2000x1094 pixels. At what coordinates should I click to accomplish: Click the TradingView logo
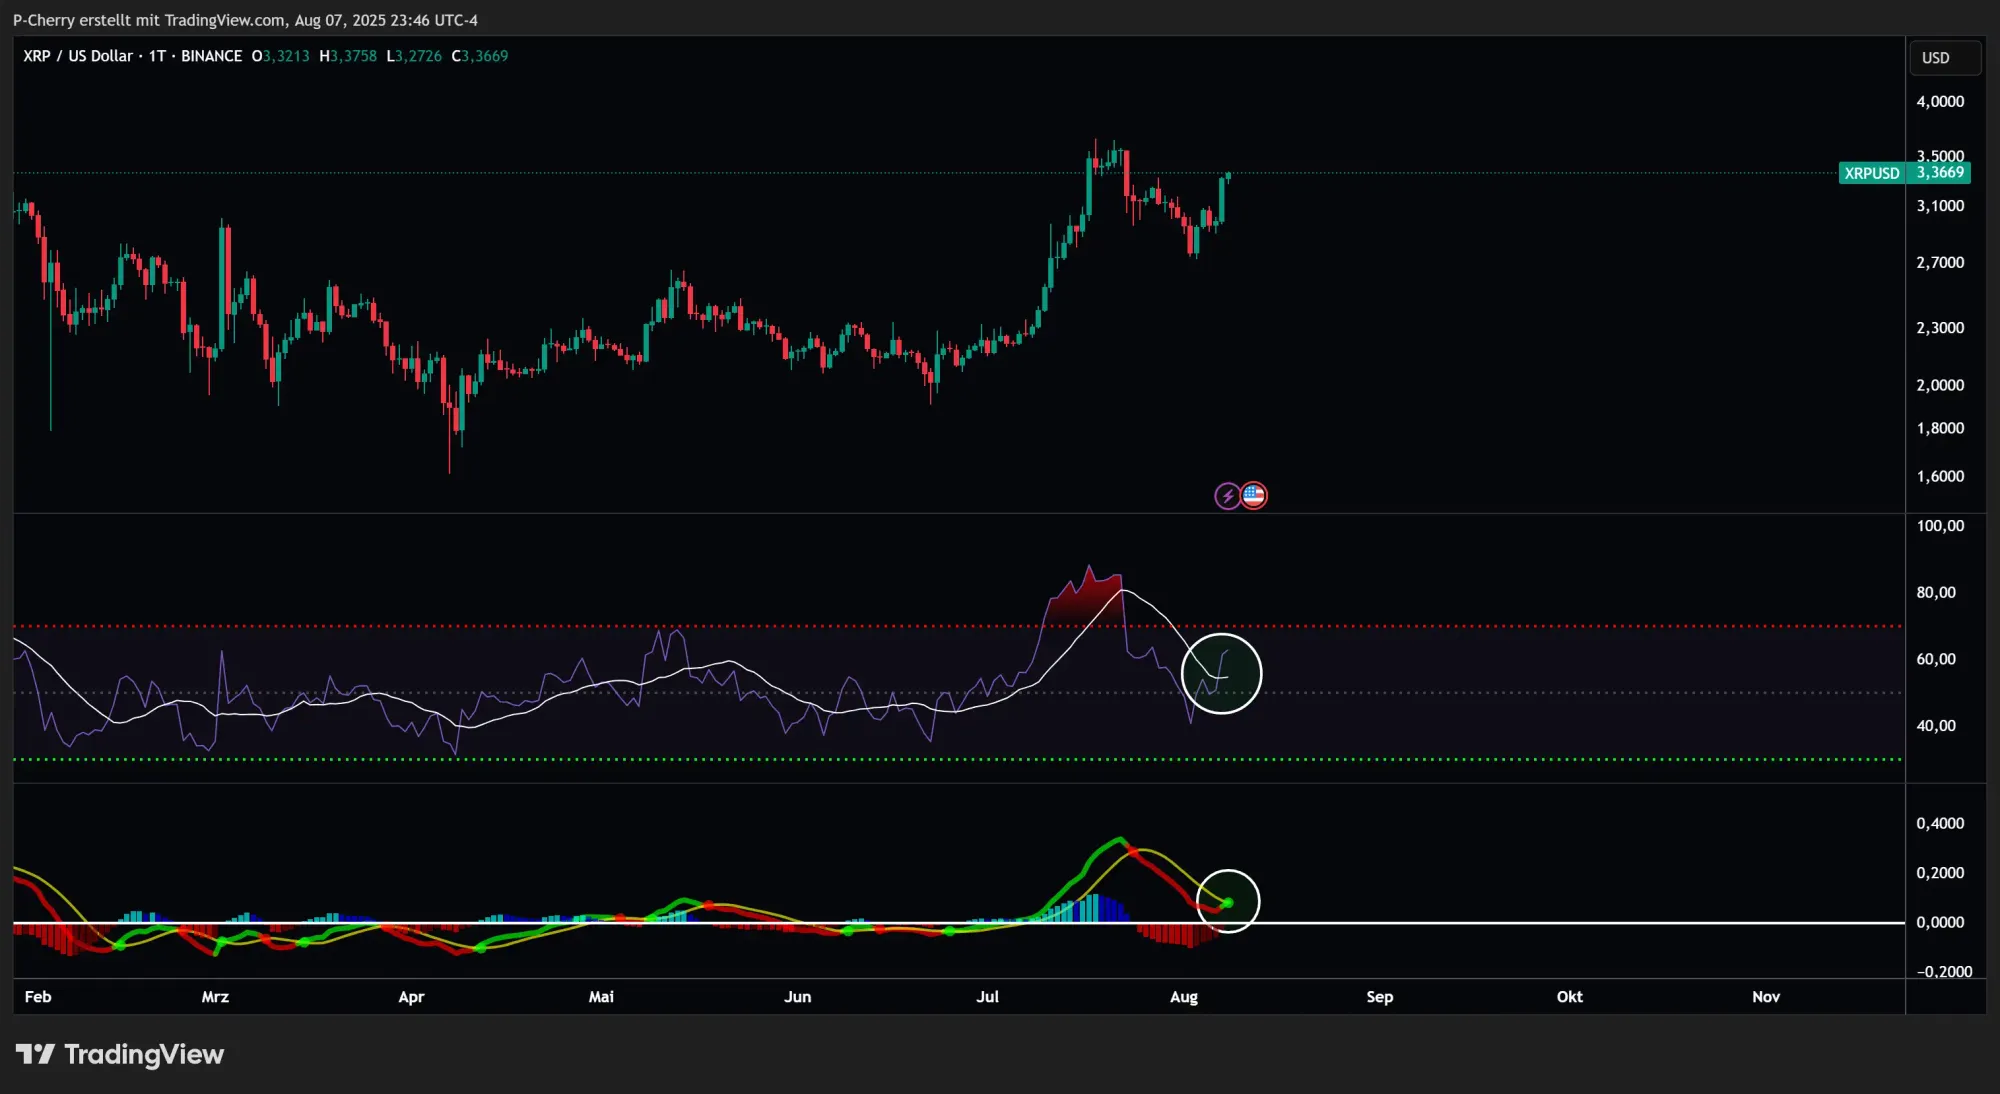(x=119, y=1054)
